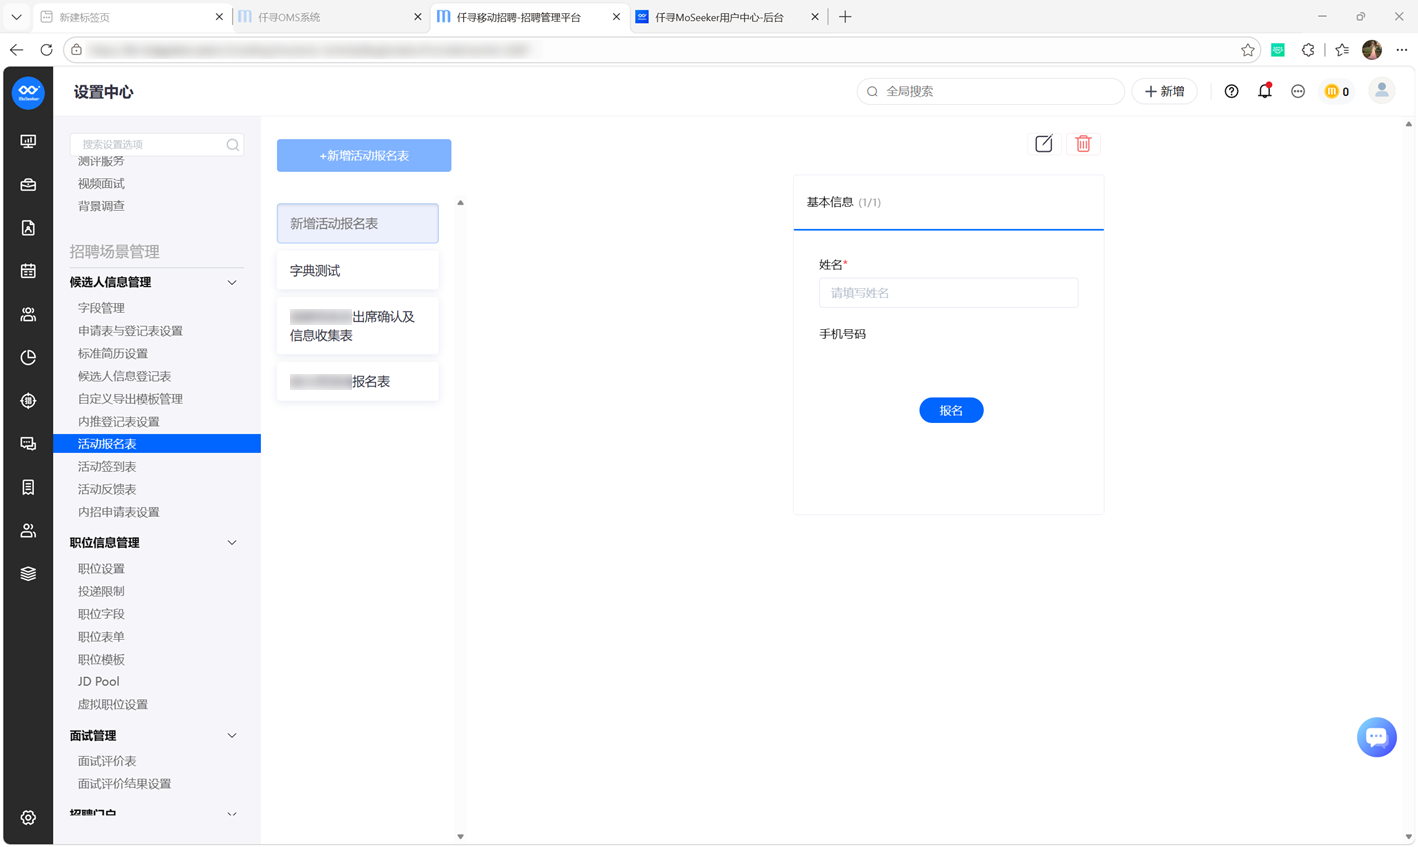Image resolution: width=1418 pixels, height=847 pixels.
Task: Open the help question mark icon
Action: click(1231, 91)
